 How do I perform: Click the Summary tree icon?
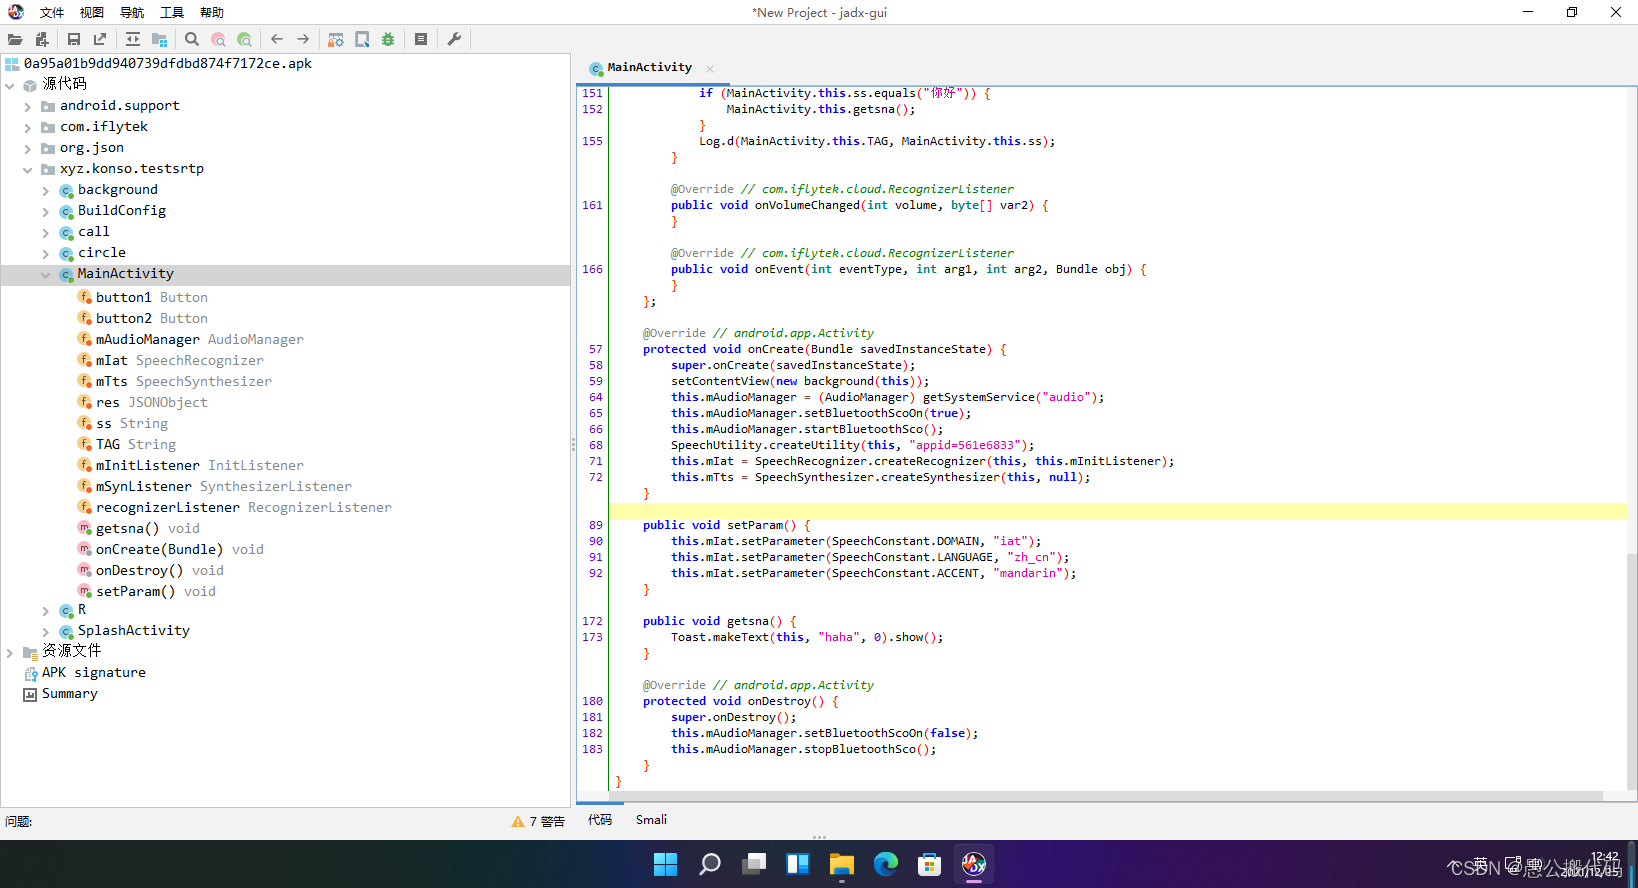(x=30, y=694)
